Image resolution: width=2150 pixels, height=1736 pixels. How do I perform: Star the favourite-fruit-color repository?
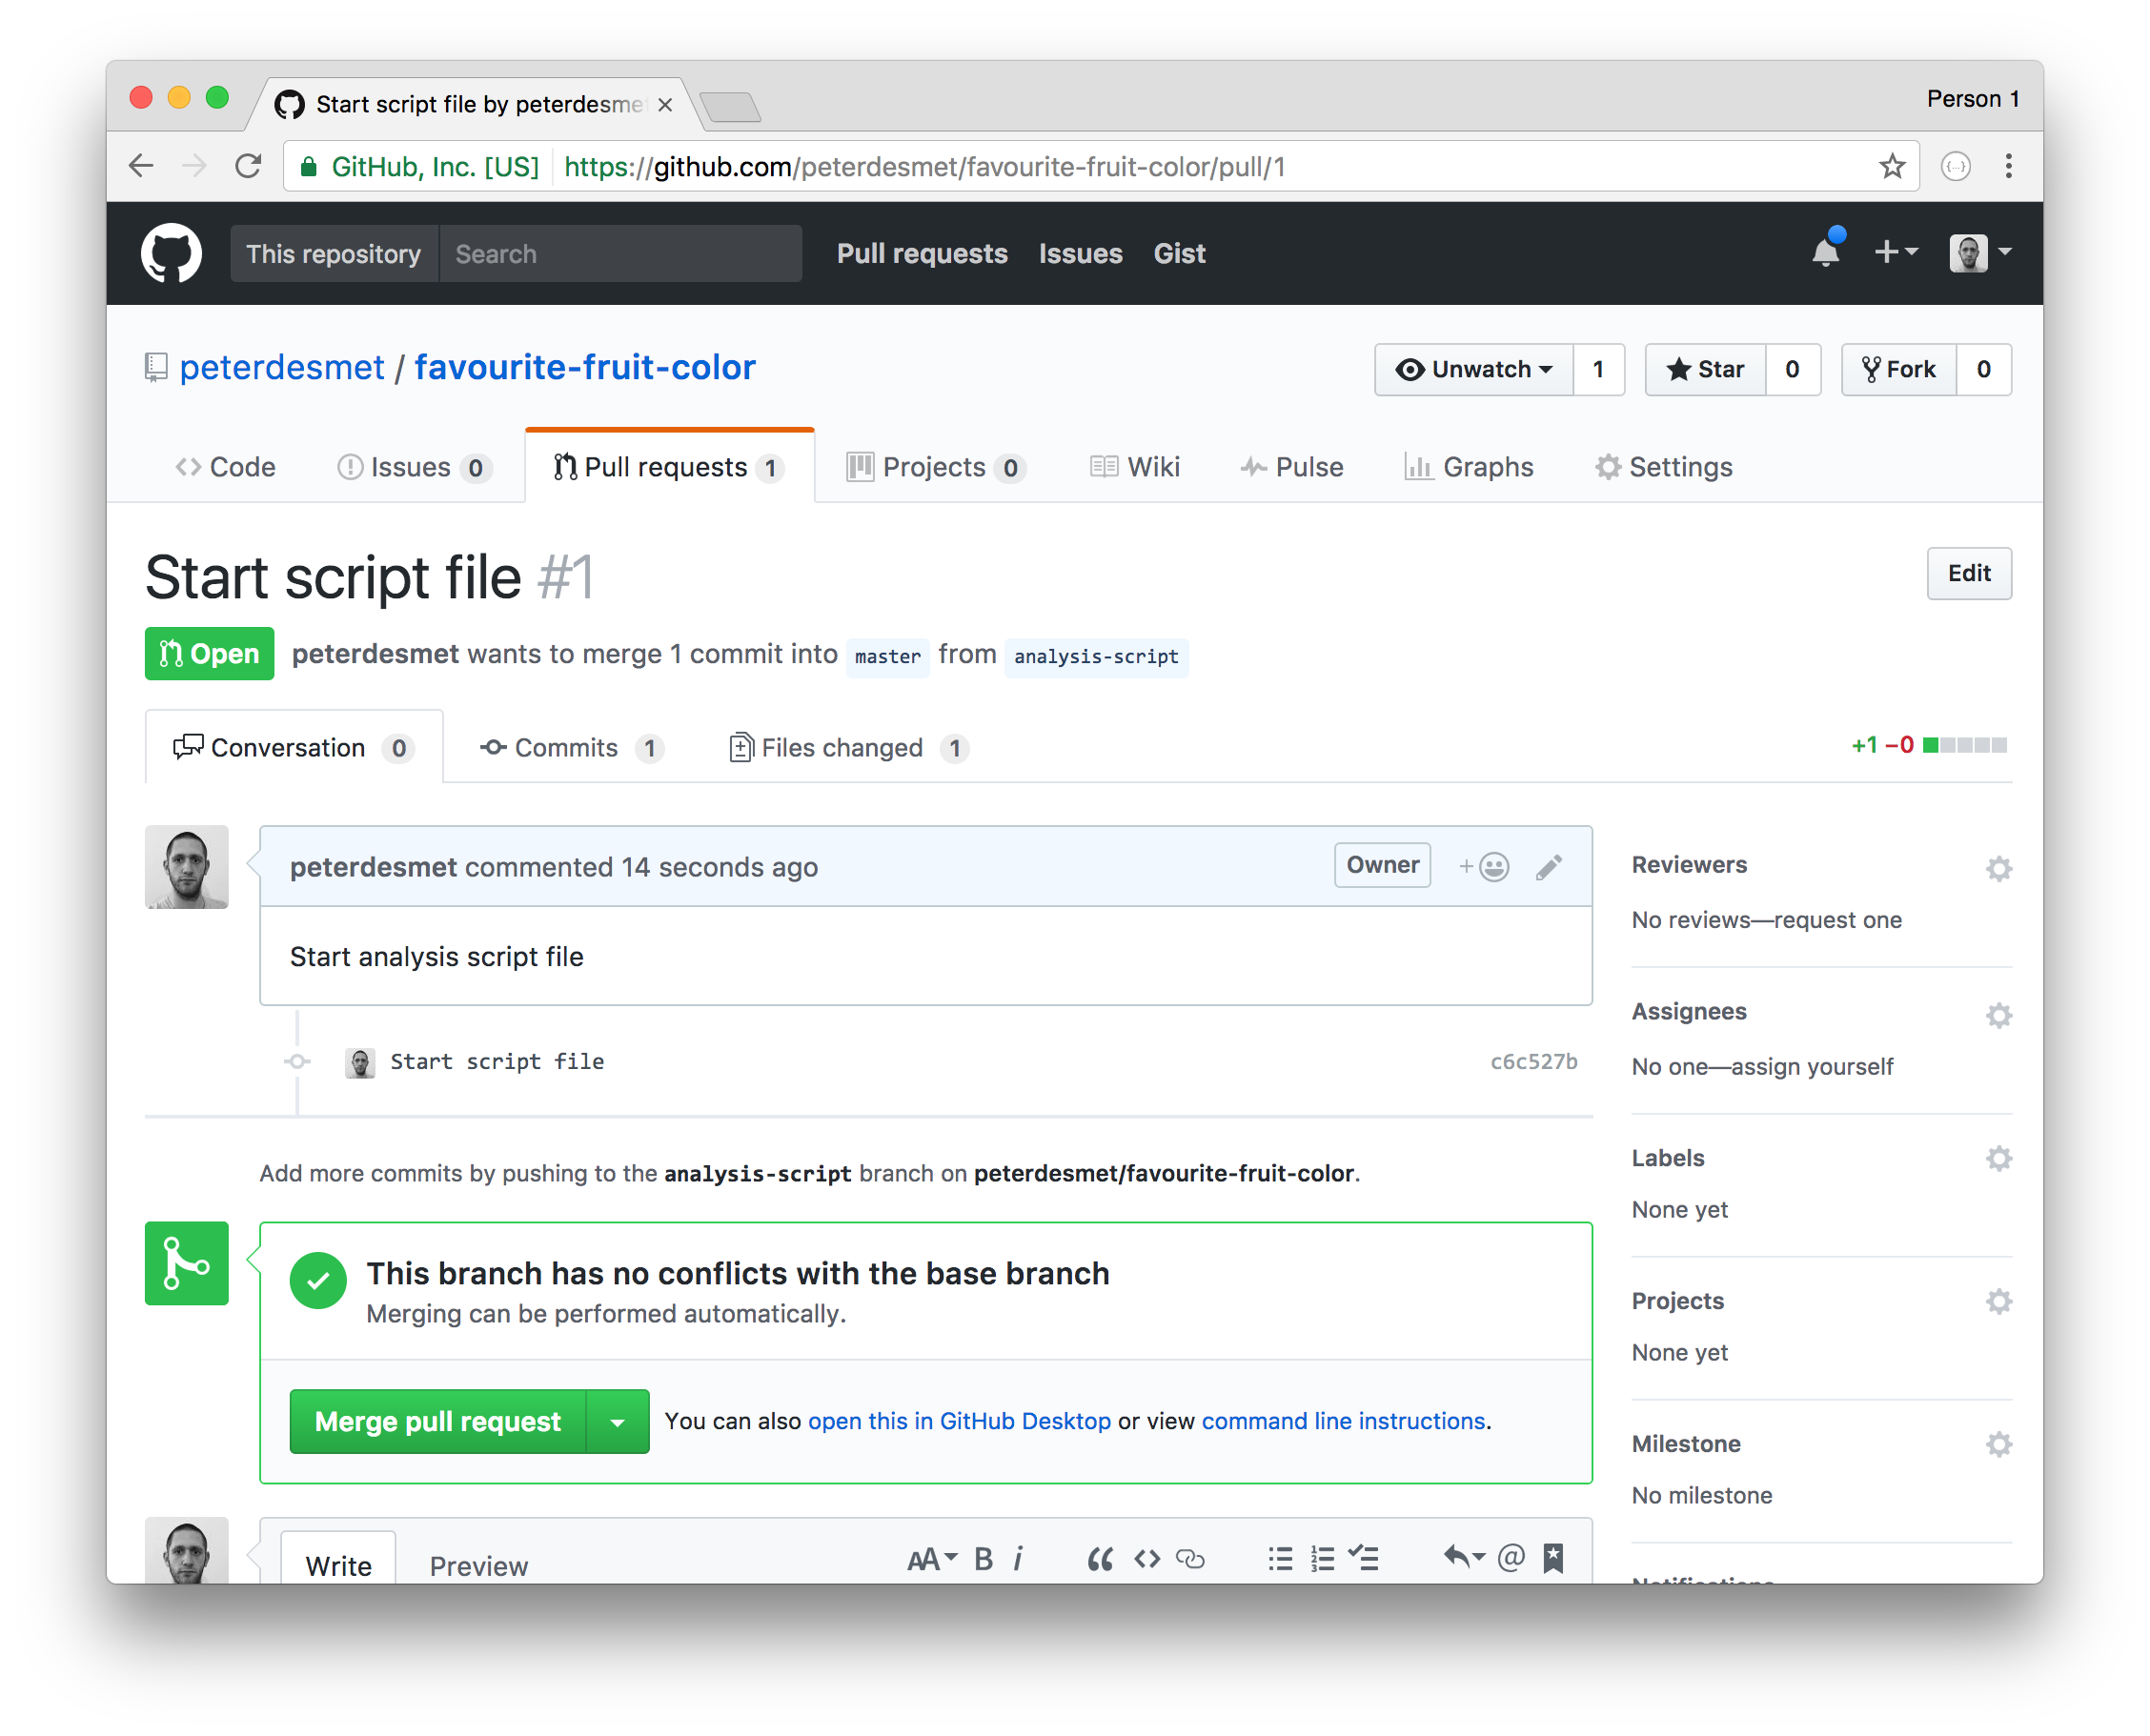point(1704,369)
